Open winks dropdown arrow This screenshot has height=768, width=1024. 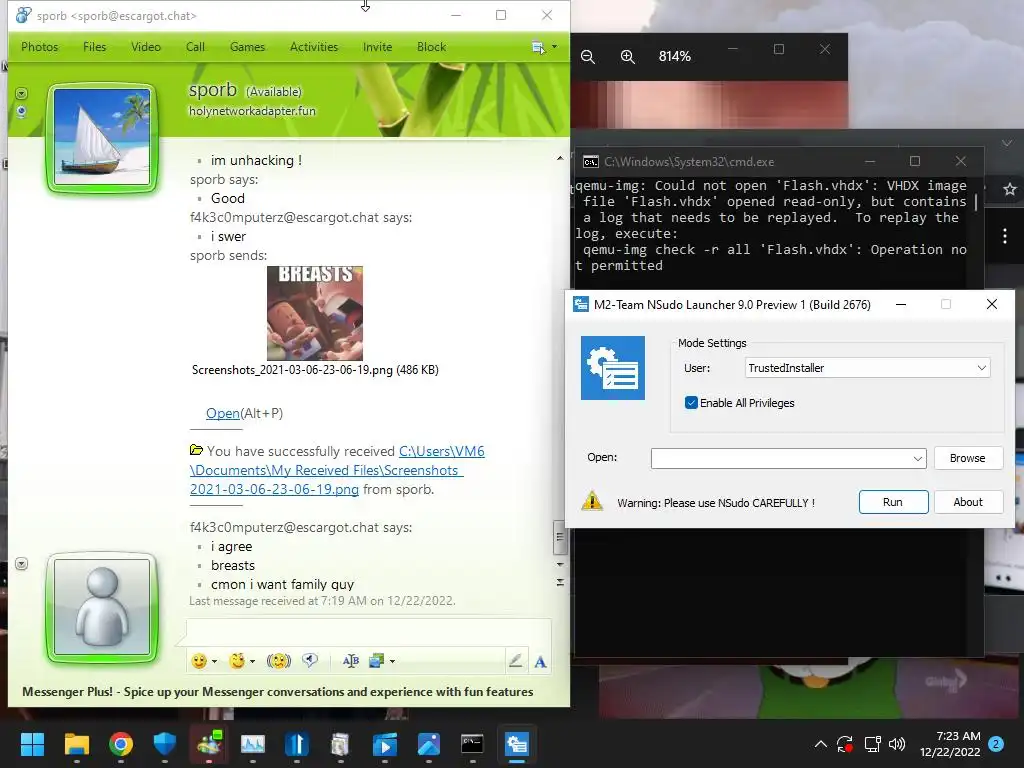tap(252, 662)
